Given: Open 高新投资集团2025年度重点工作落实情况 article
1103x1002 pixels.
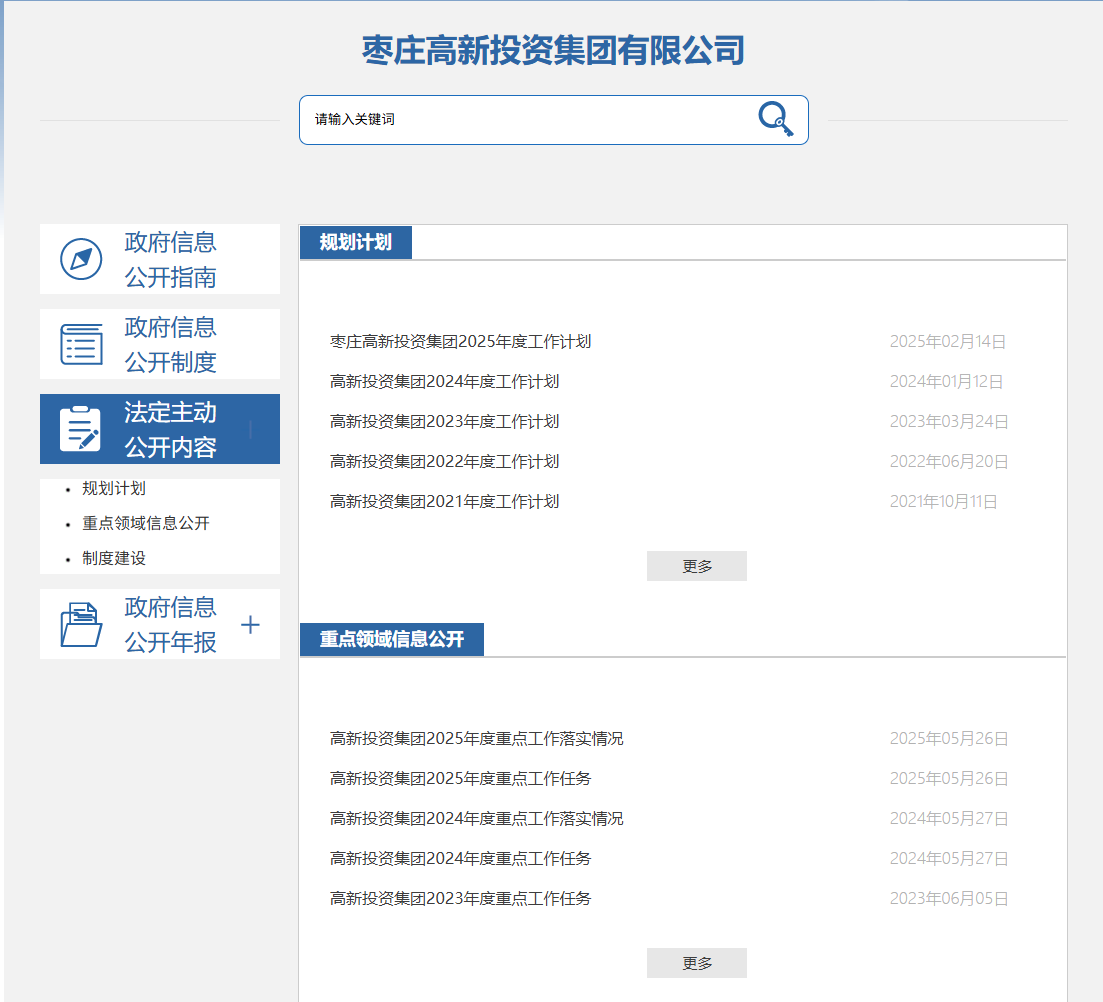Looking at the screenshot, I should [476, 739].
